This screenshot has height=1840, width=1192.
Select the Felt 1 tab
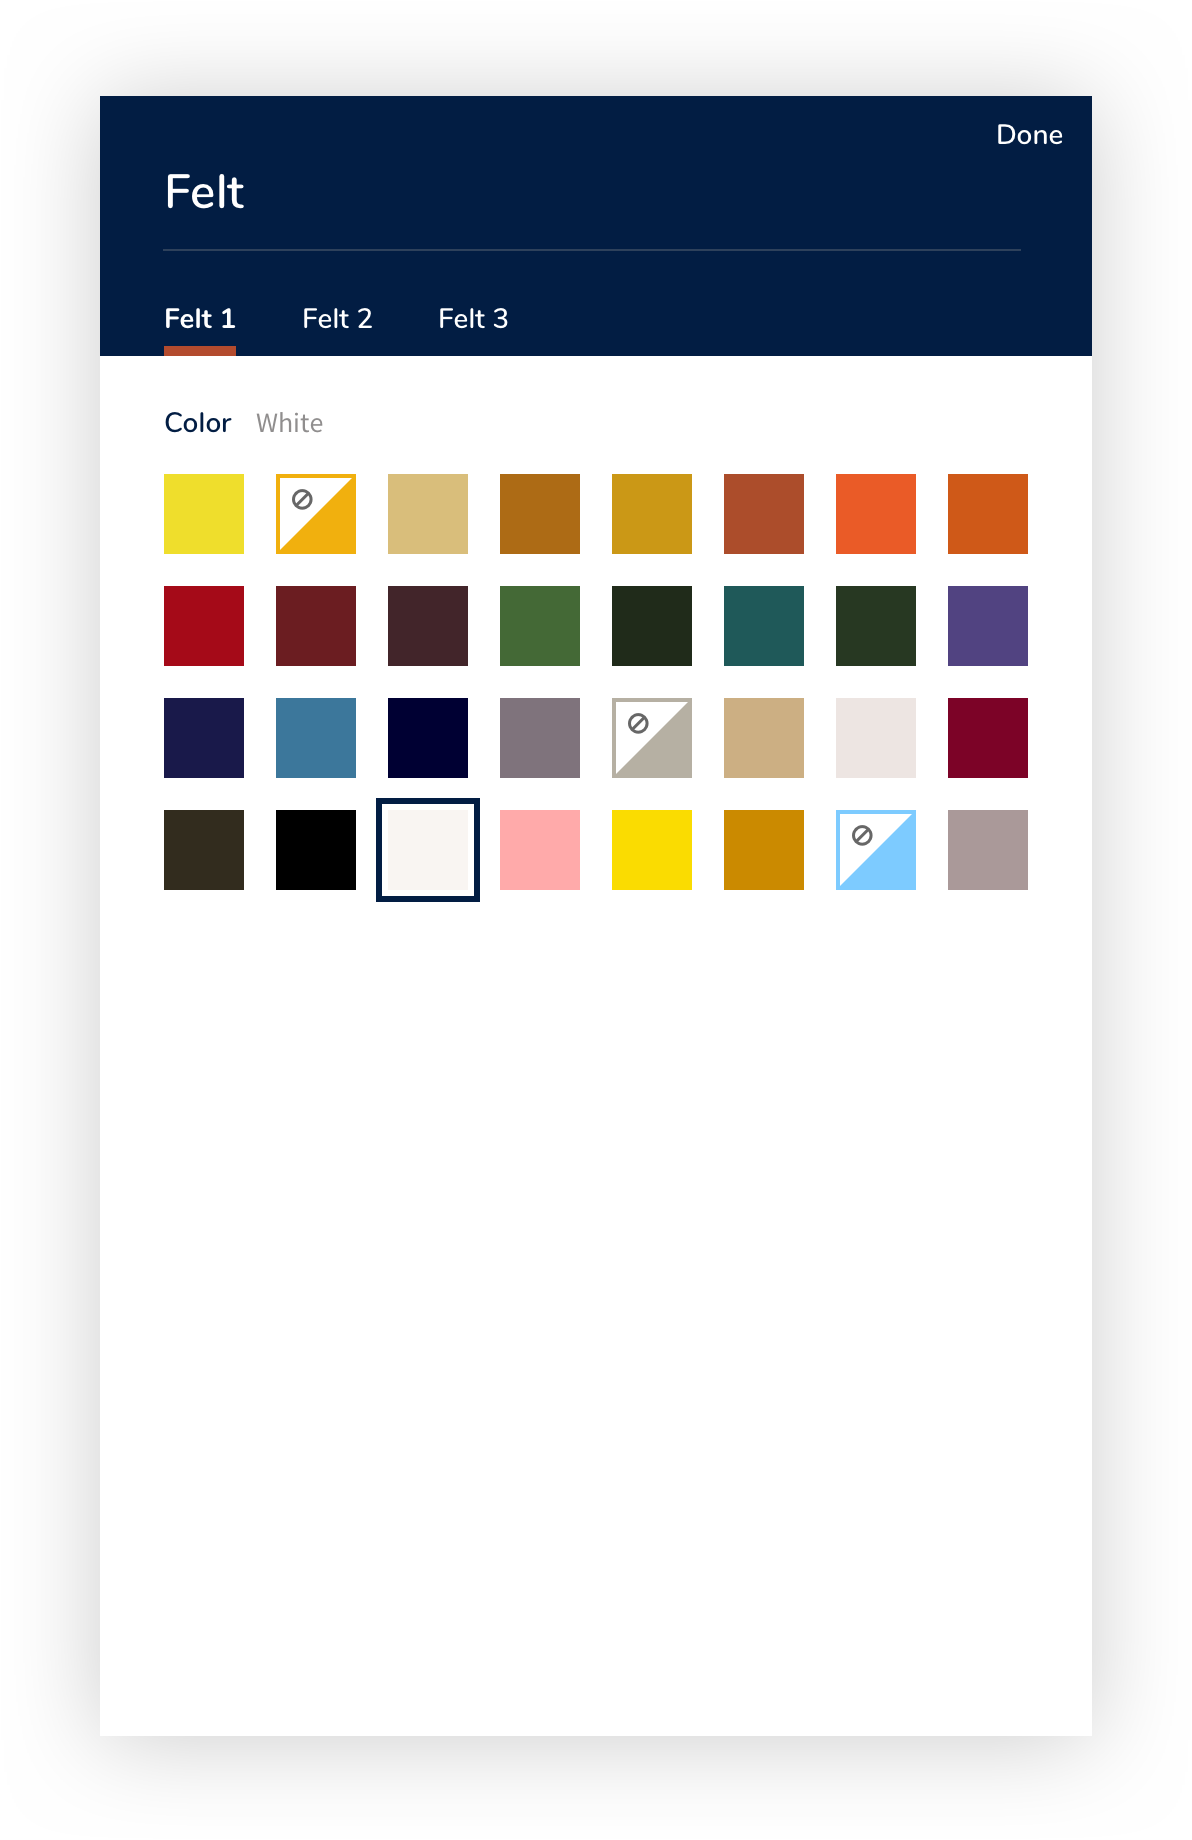[200, 319]
